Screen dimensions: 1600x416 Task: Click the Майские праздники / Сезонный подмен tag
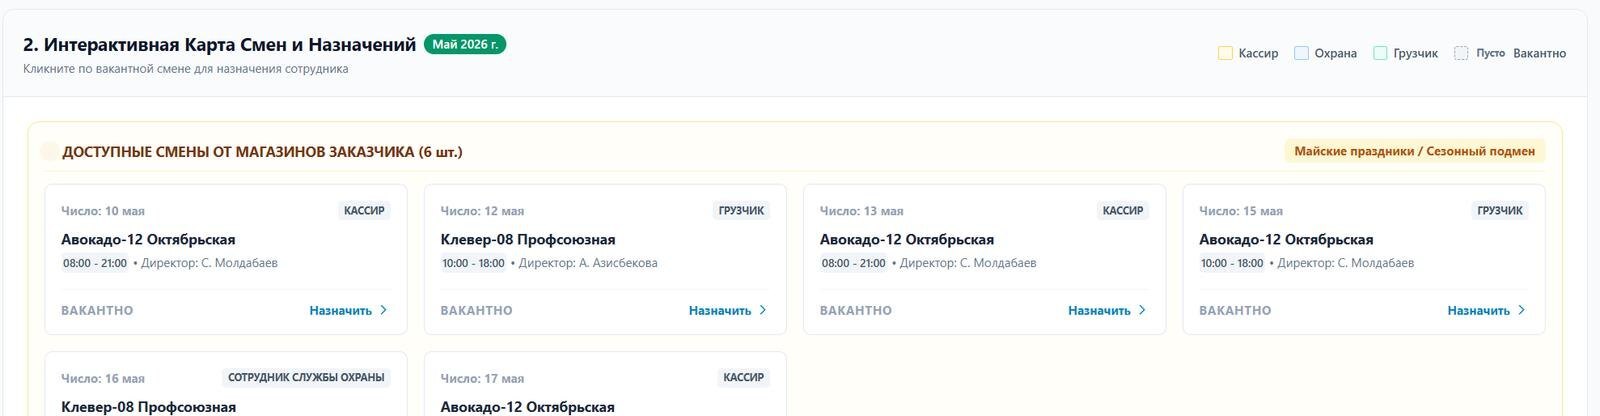[1414, 151]
